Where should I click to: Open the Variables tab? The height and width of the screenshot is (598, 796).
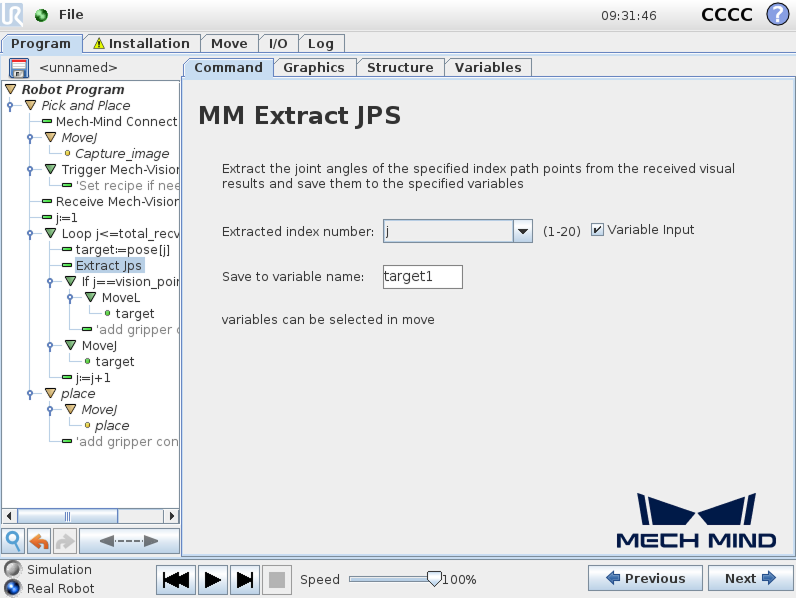[488, 68]
